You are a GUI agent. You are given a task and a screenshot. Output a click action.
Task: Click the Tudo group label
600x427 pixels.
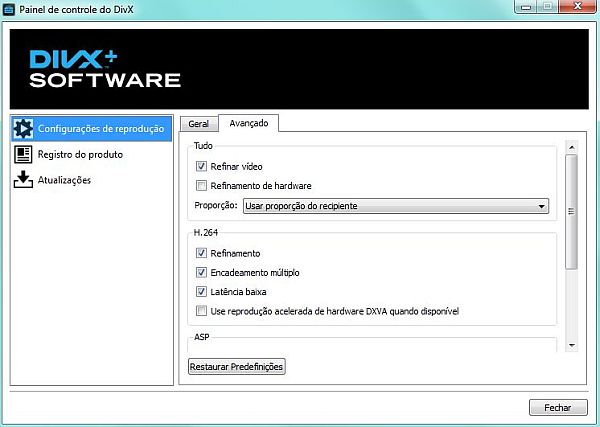click(203, 145)
